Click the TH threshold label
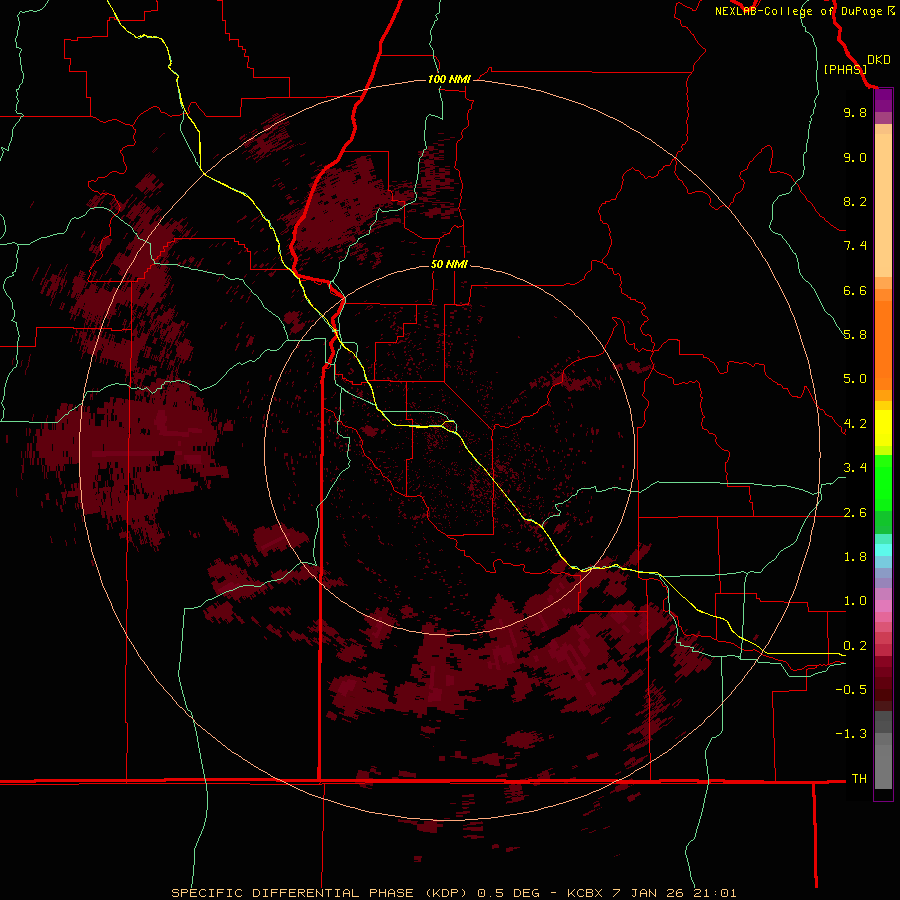The height and width of the screenshot is (900, 900). tap(859, 779)
